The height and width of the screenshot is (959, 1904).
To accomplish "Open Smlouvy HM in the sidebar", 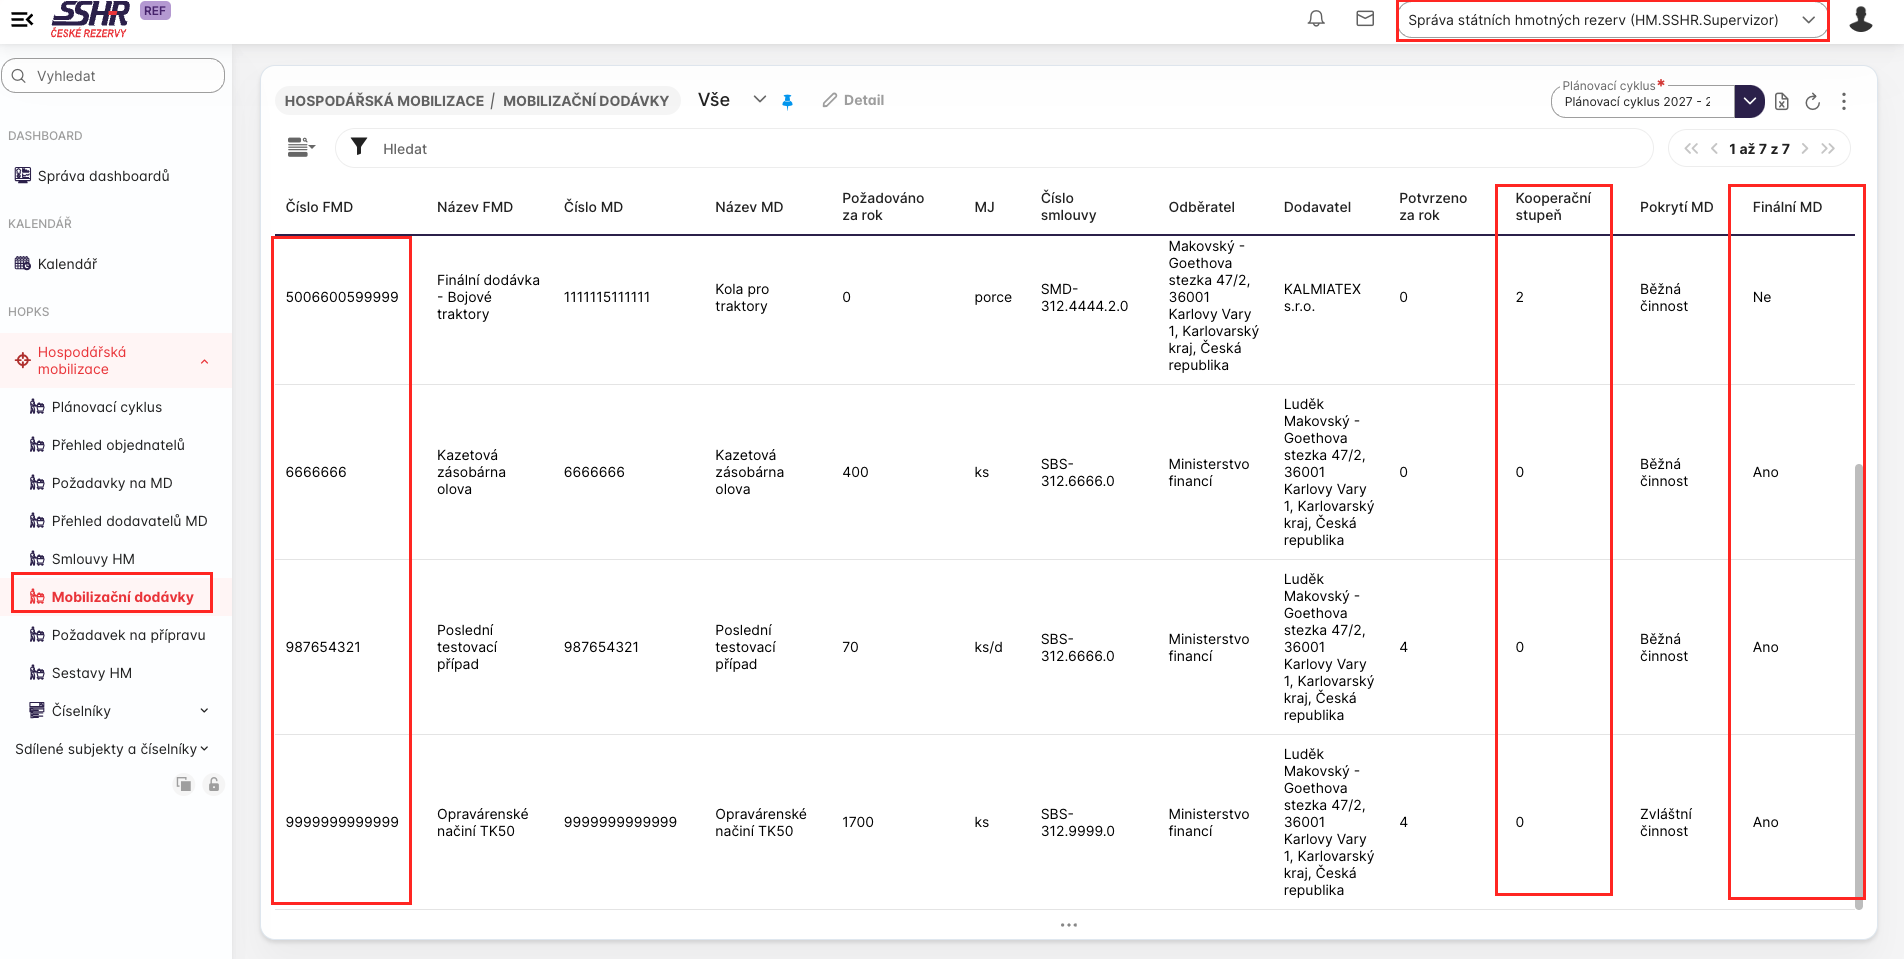I will tap(93, 559).
